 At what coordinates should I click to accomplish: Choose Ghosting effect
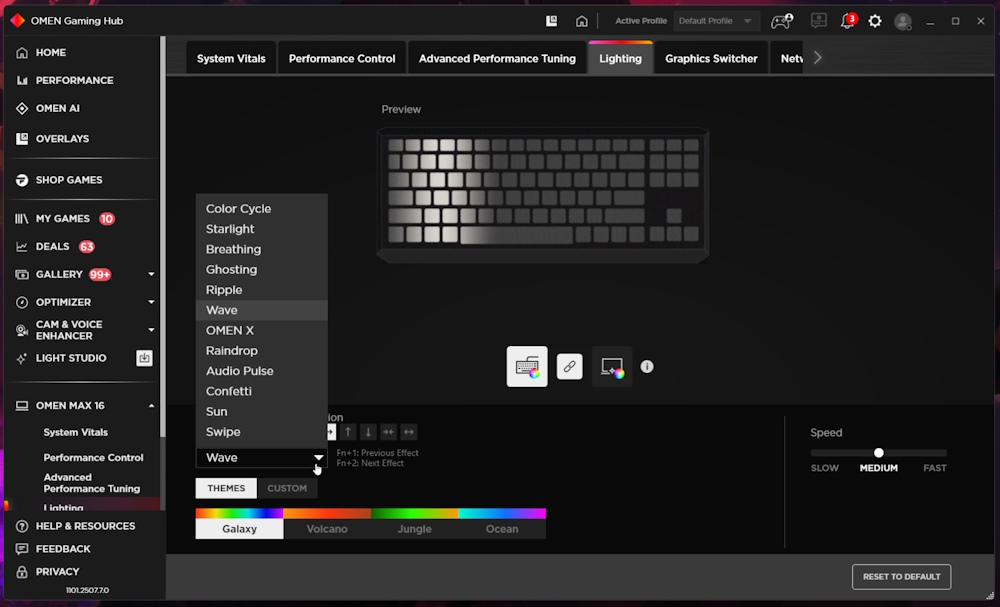261,270
